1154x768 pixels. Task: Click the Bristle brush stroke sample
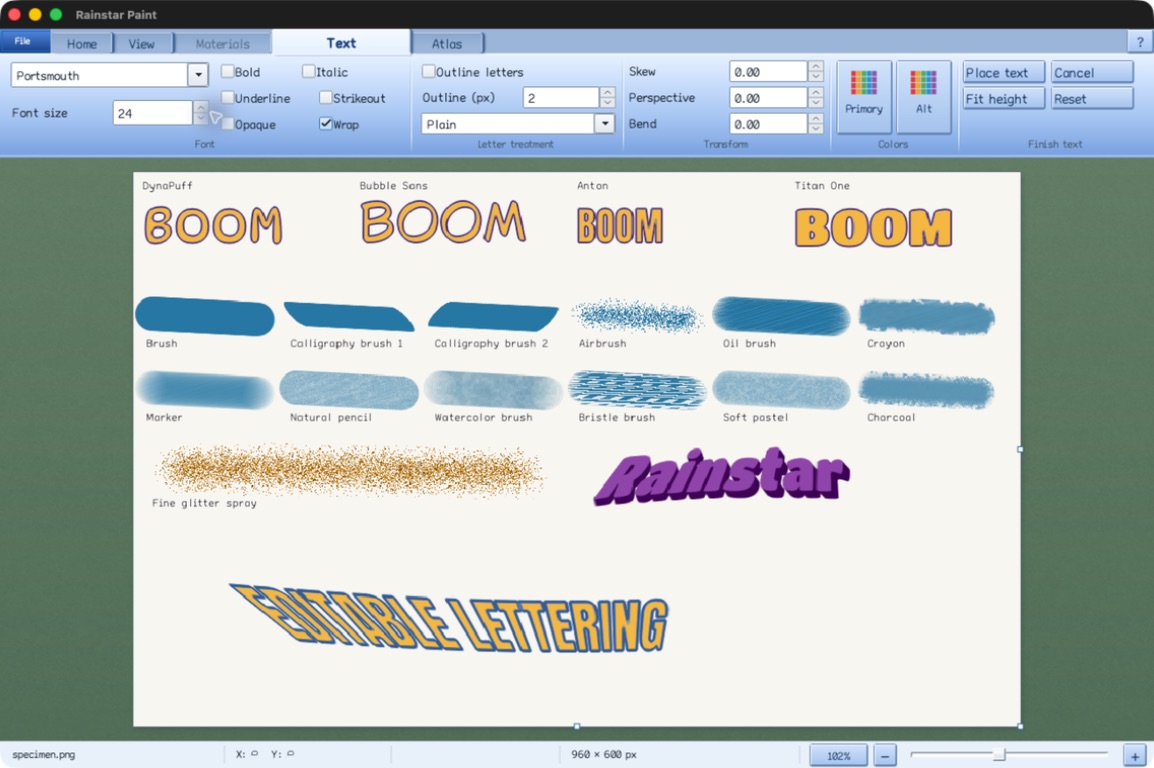[x=637, y=389]
